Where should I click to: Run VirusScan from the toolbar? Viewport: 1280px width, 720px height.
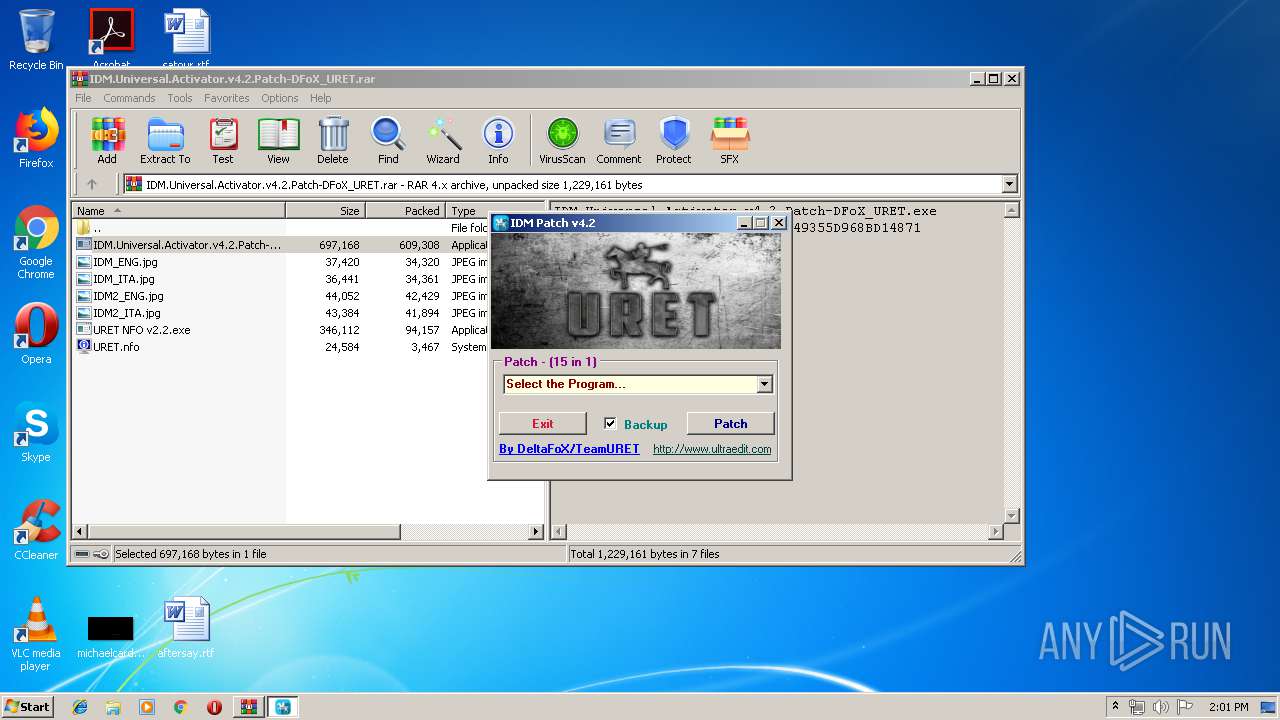tap(562, 140)
